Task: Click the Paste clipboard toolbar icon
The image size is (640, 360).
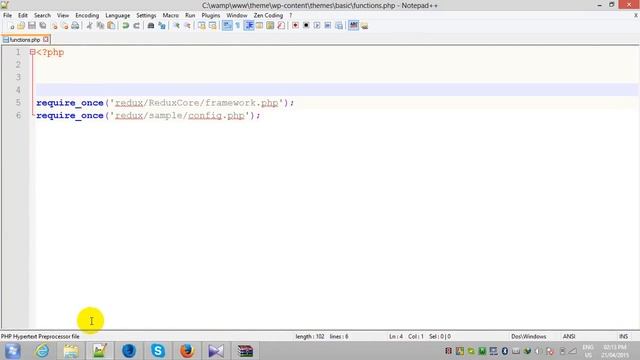Action: point(111,26)
